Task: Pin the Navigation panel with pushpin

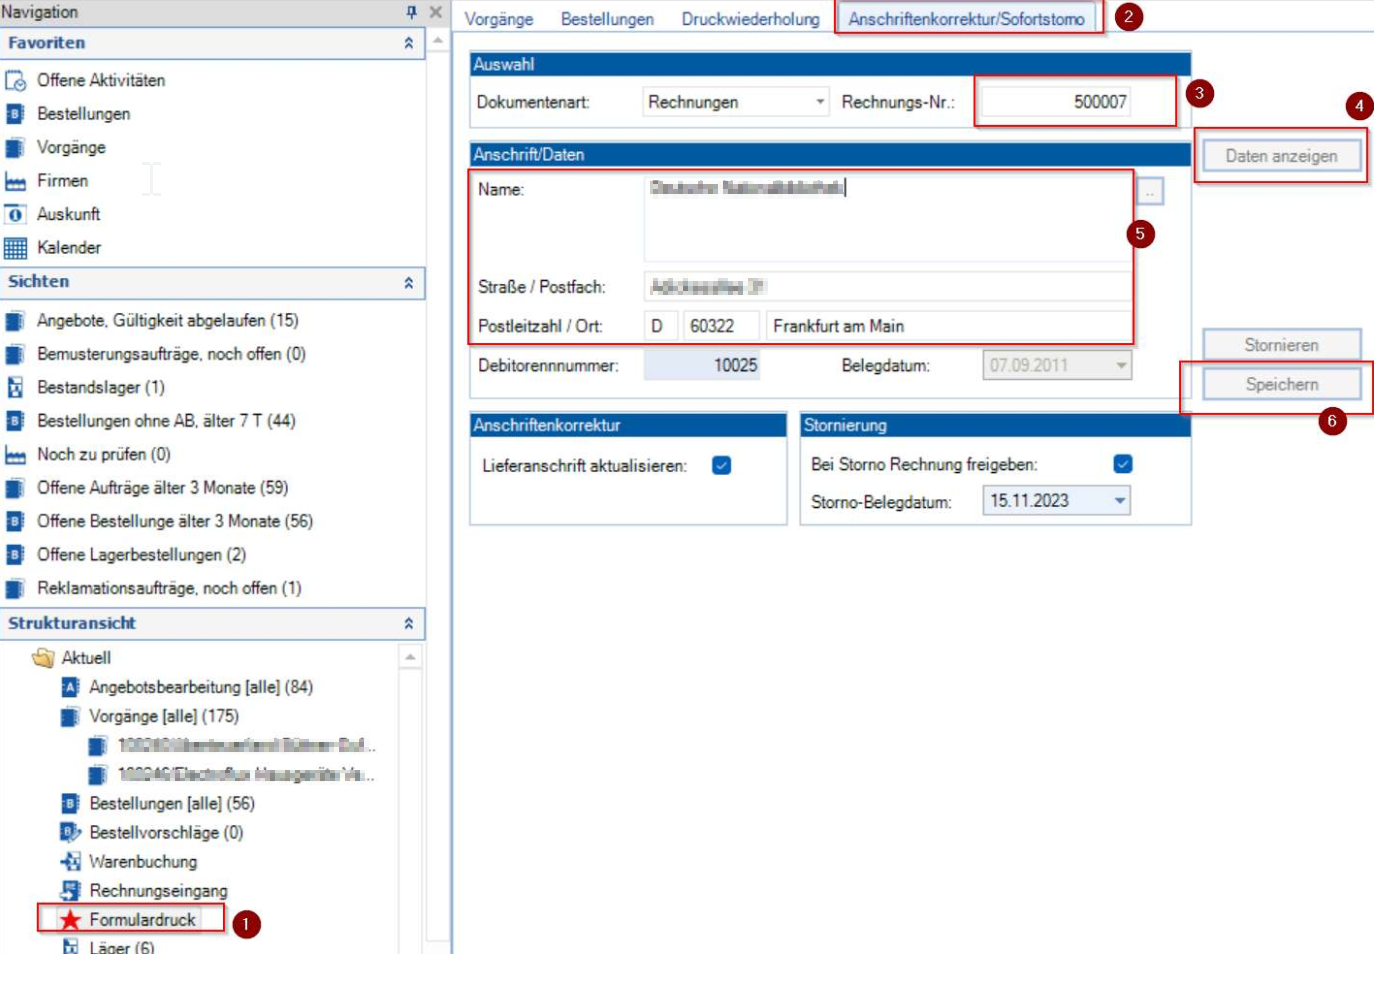Action: click(x=411, y=12)
